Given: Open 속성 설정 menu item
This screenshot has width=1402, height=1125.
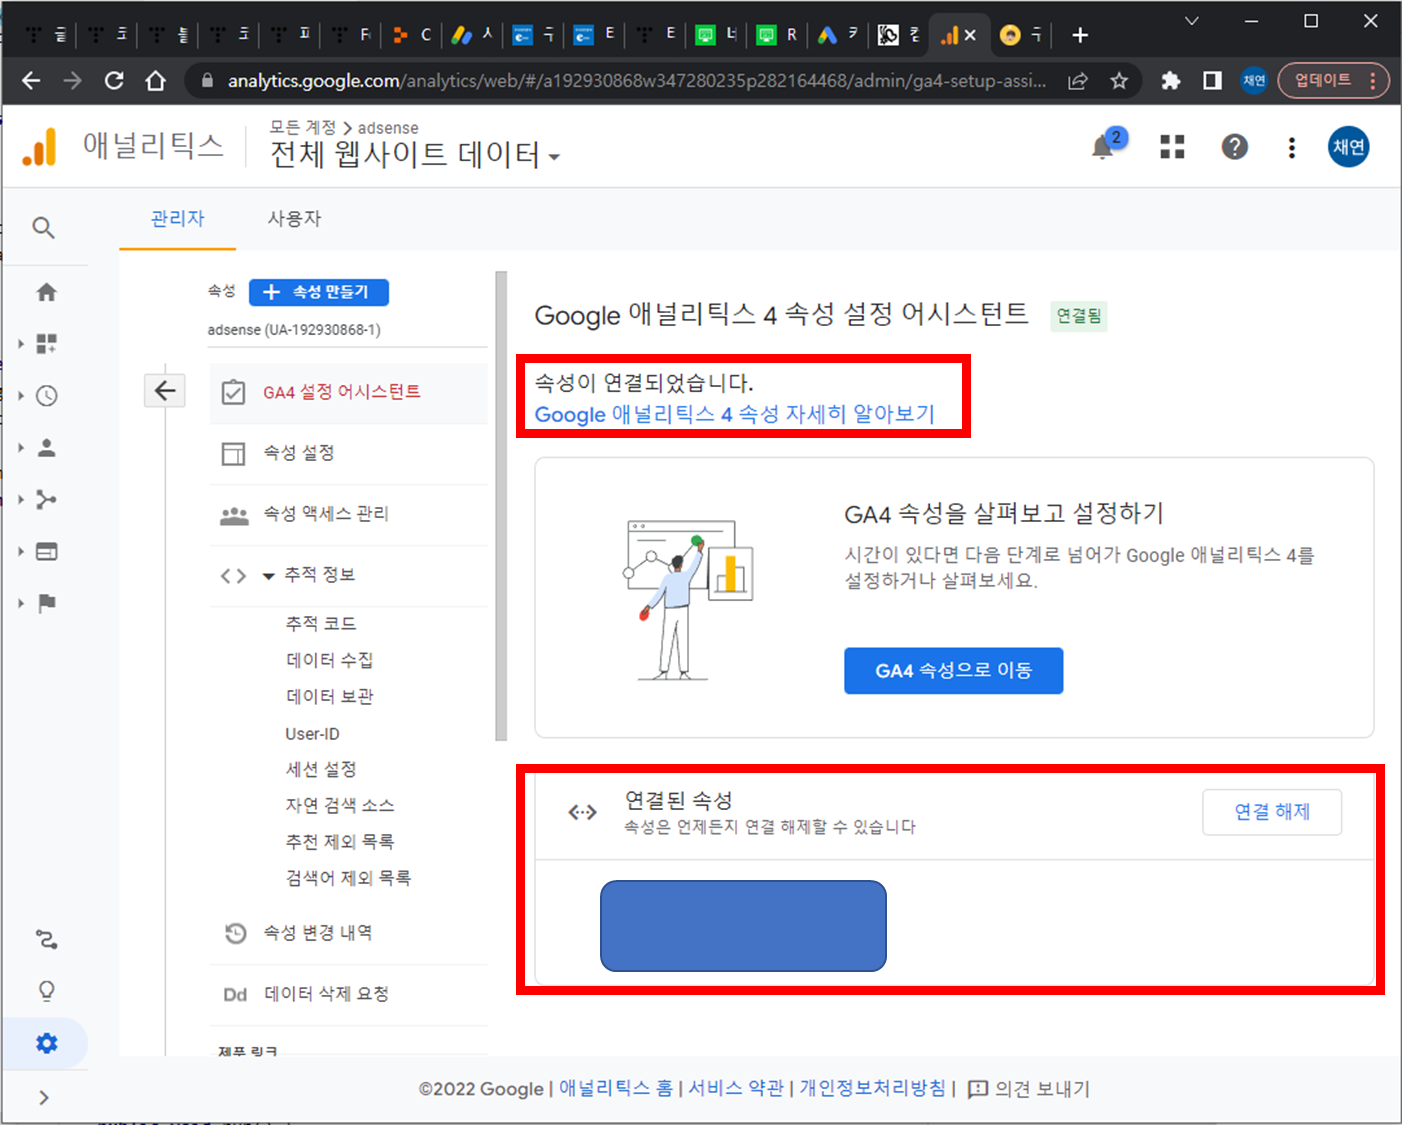Looking at the screenshot, I should pyautogui.click(x=348, y=453).
